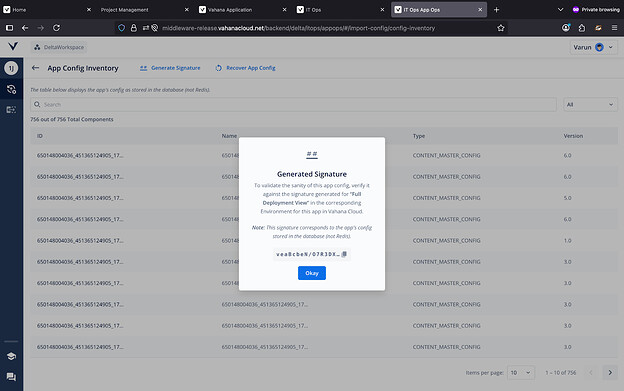Copy the generated signature with the clipboard icon
This screenshot has height=391, width=624.
point(345,254)
